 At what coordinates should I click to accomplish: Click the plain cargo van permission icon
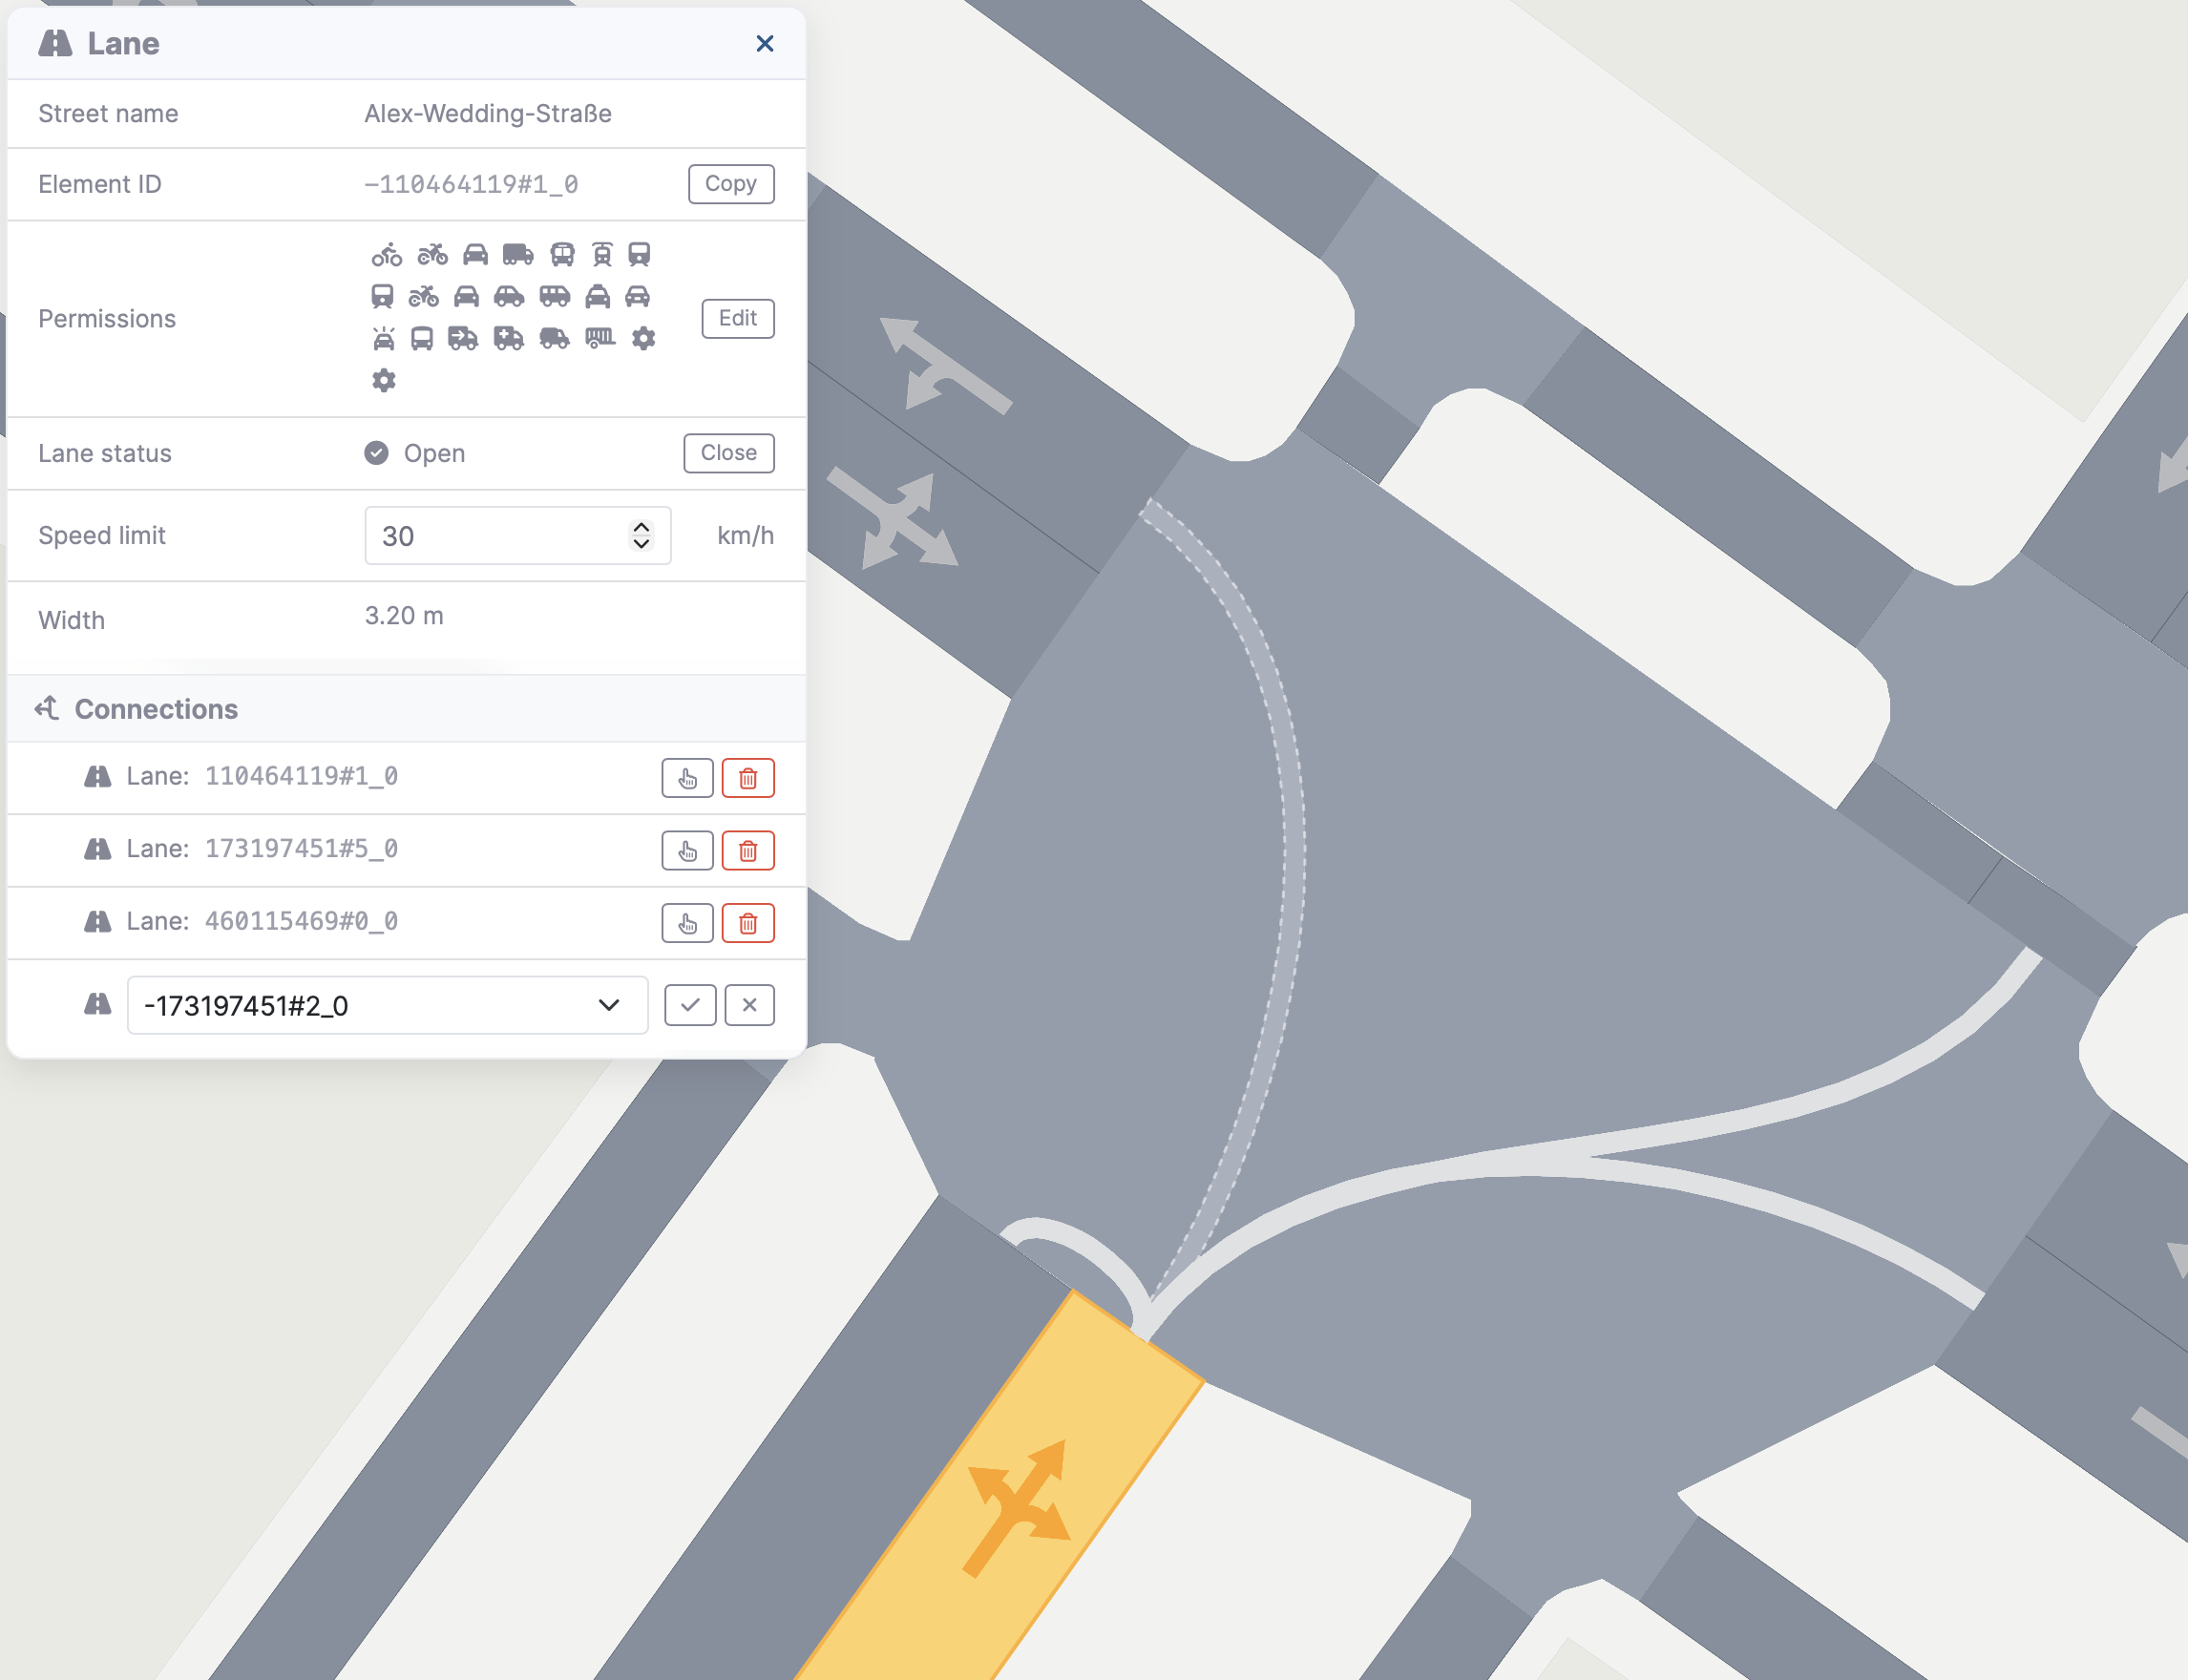point(554,339)
